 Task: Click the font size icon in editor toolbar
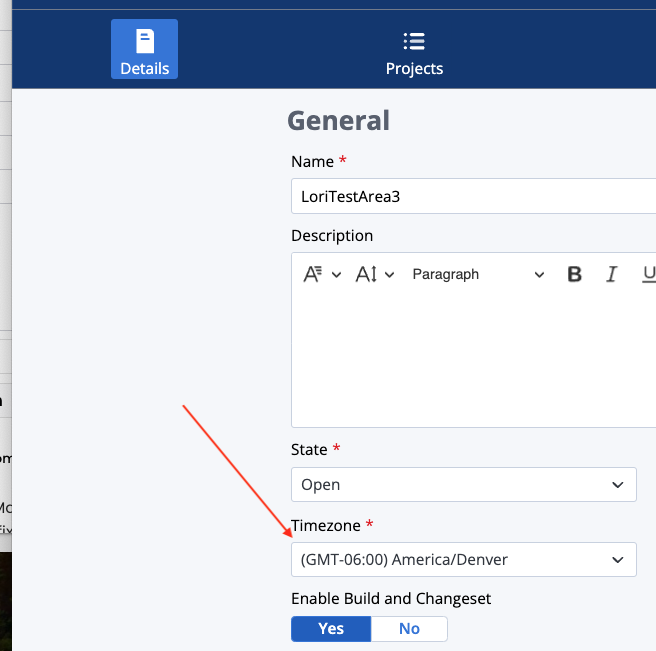366,274
